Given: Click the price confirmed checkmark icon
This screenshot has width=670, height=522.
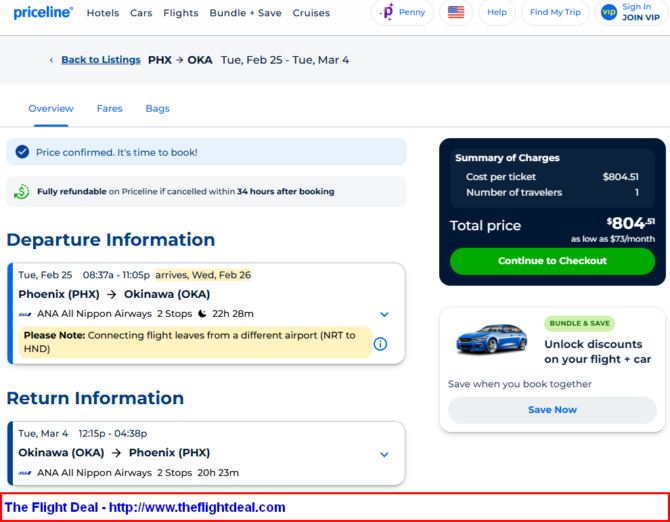Looking at the screenshot, I should [x=22, y=152].
